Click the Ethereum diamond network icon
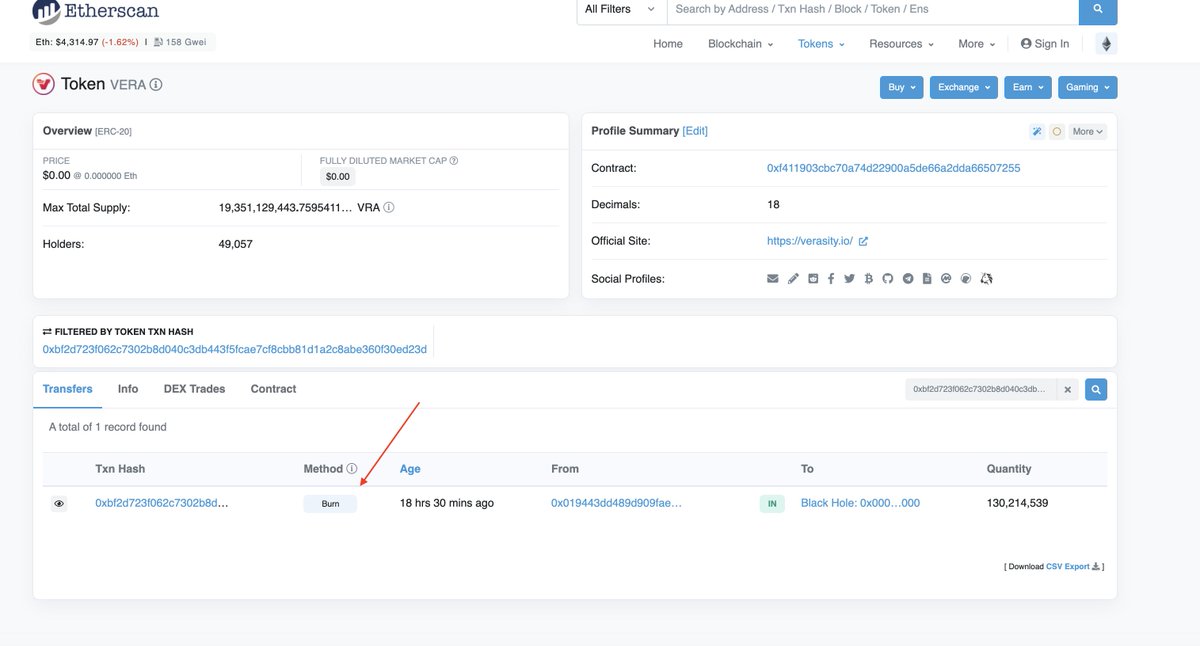Screen dimensions: 1200x646 [x=1106, y=44]
